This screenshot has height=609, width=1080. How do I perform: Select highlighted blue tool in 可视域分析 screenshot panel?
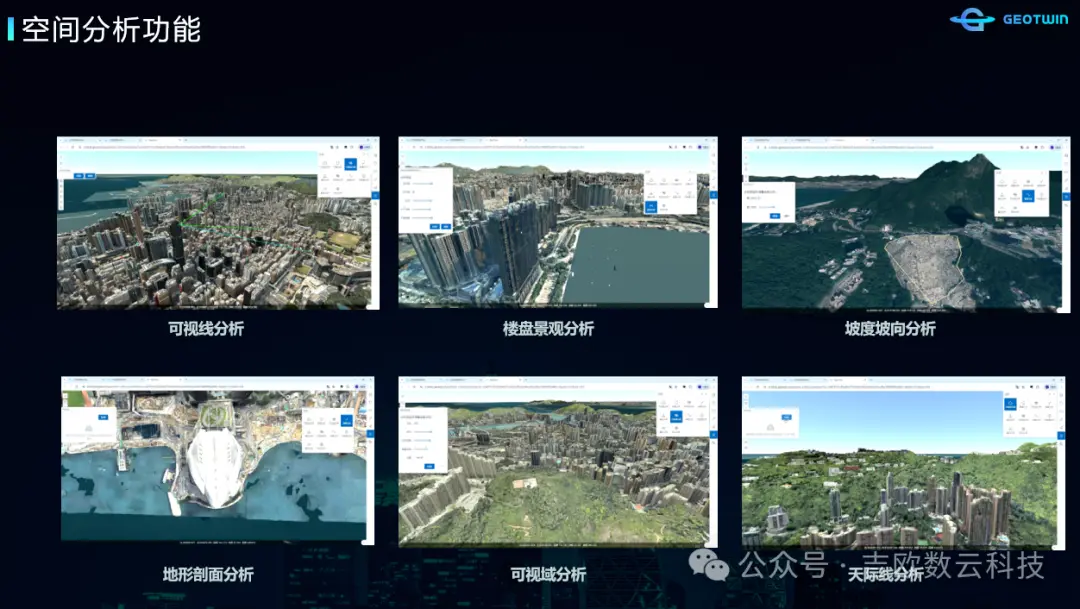675,414
